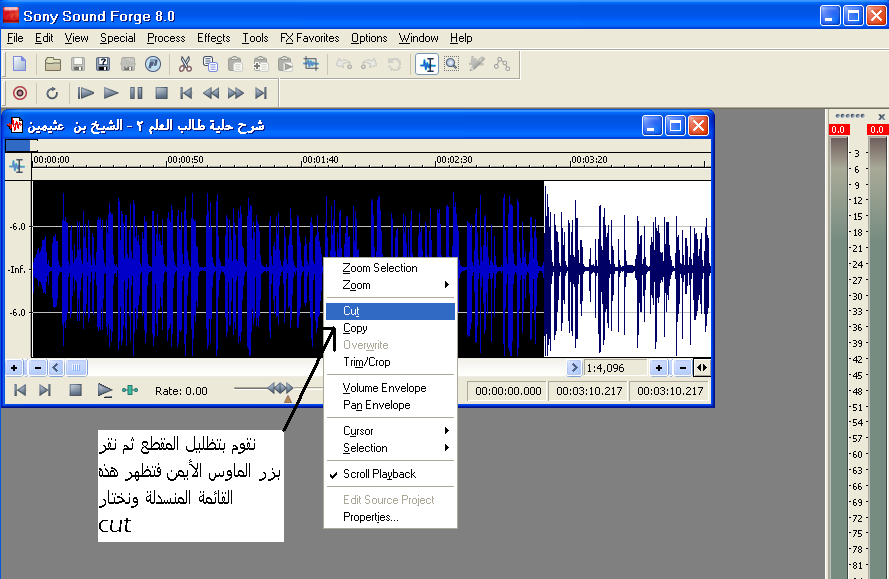Click the Save As toolbar icon
889x579 pixels.
tap(103, 64)
